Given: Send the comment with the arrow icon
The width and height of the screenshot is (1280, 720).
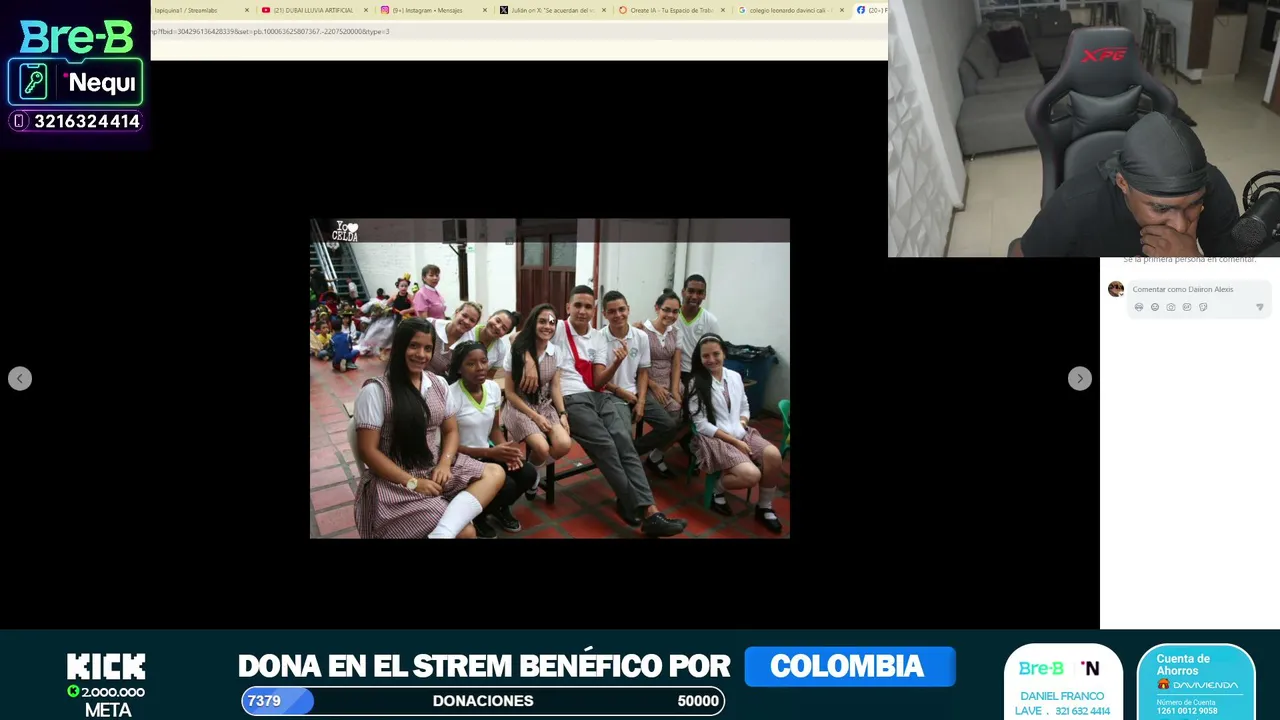Looking at the screenshot, I should 1259,307.
